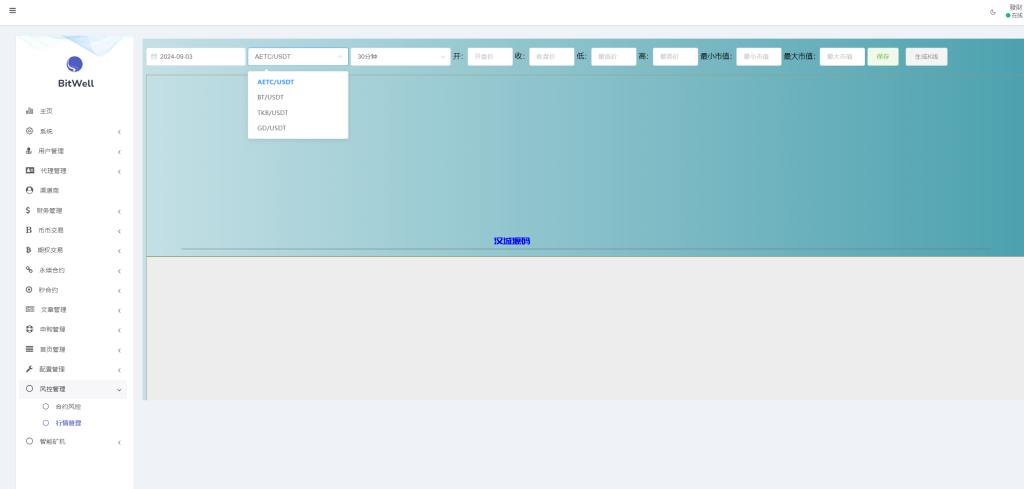Click the green 保存 save button
Screen dimensions: 1024x489
point(883,57)
